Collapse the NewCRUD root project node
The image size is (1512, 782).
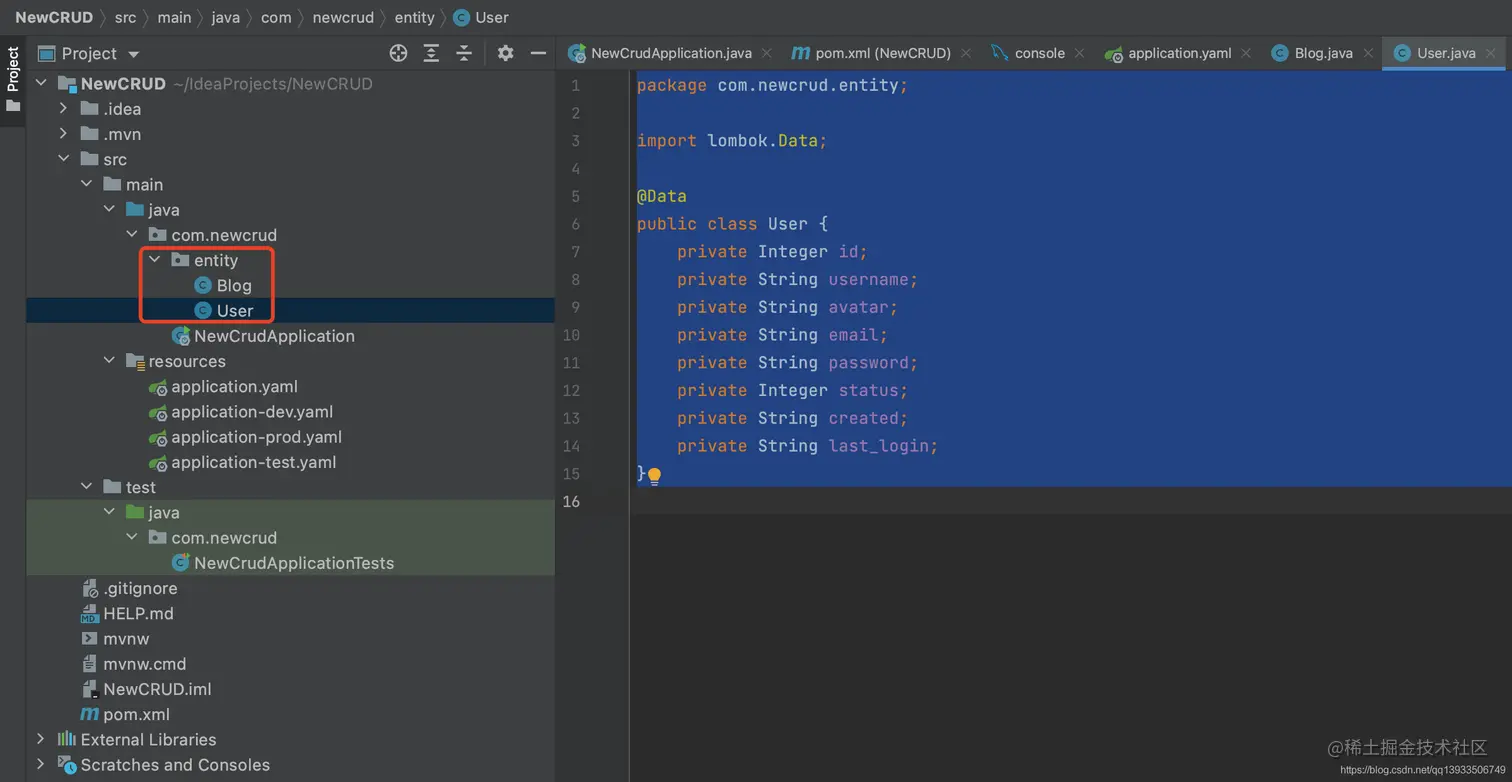coord(41,84)
